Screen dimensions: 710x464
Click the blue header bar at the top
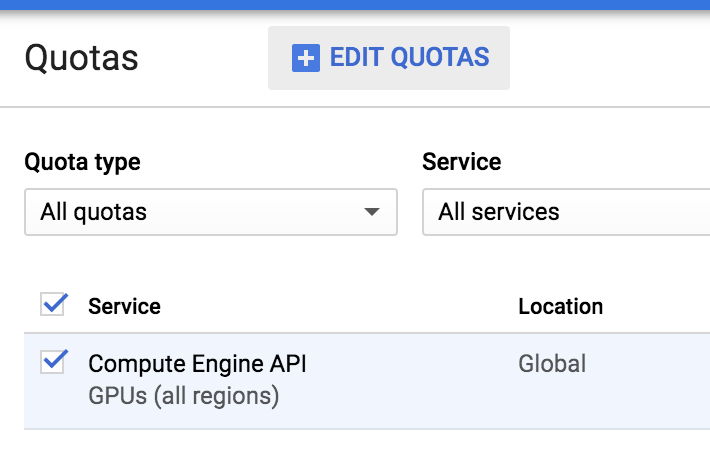click(355, 5)
